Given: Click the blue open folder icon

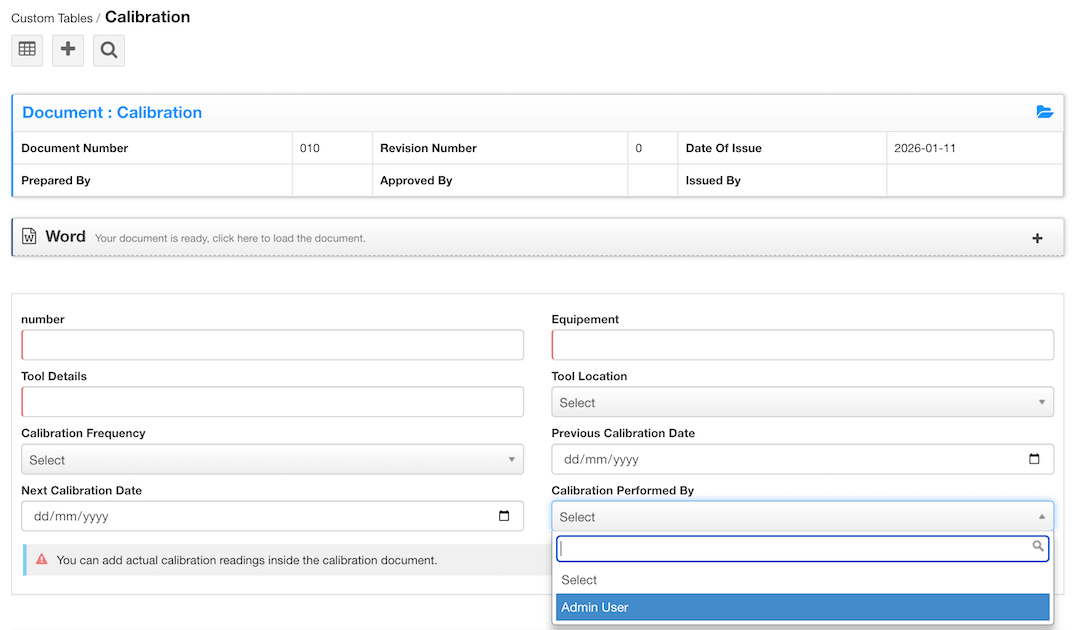Looking at the screenshot, I should [x=1044, y=112].
